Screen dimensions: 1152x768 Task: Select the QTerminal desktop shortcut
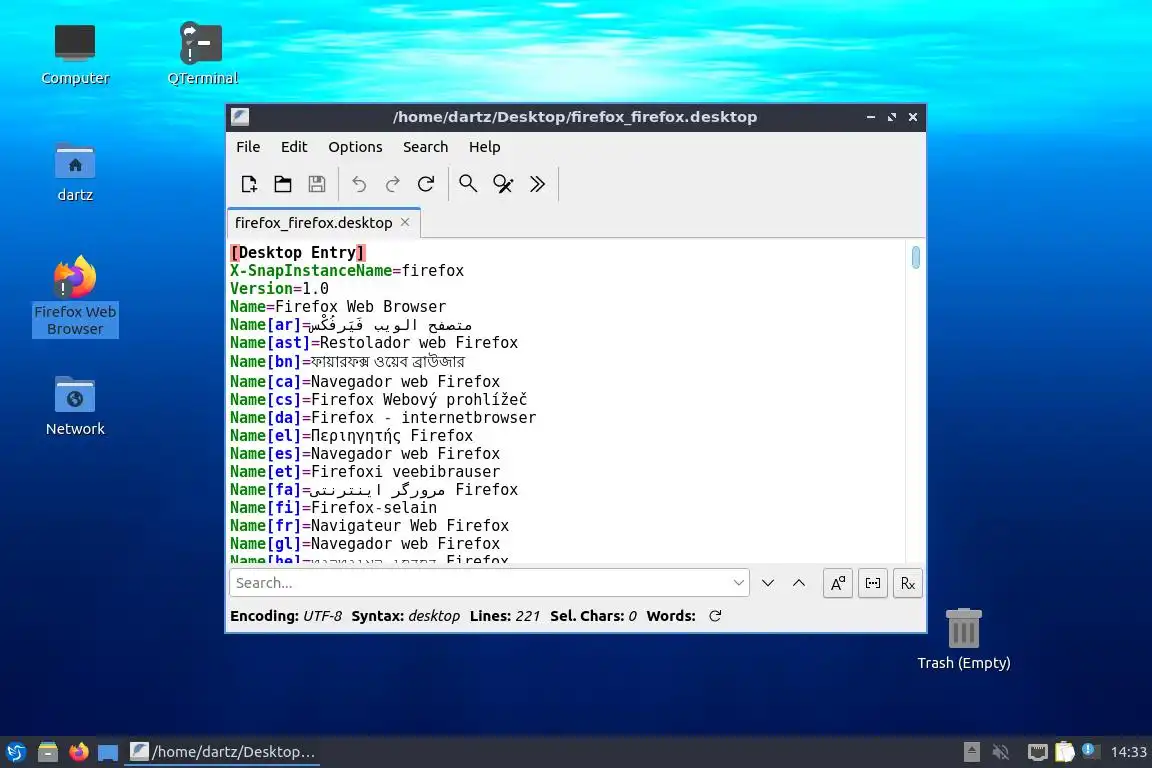(202, 54)
